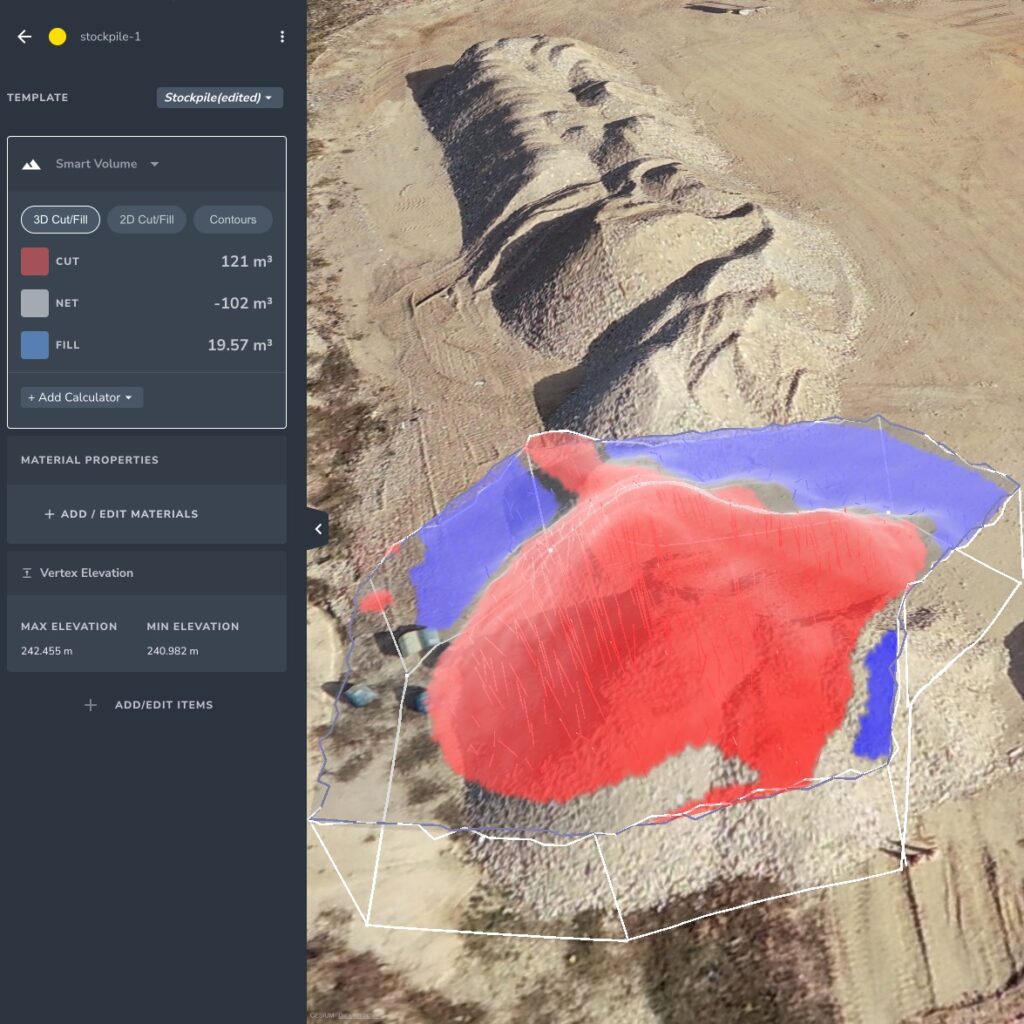Image resolution: width=1024 pixels, height=1024 pixels.
Task: Click the yellow status dot beside stockpile-1
Action: coord(57,37)
